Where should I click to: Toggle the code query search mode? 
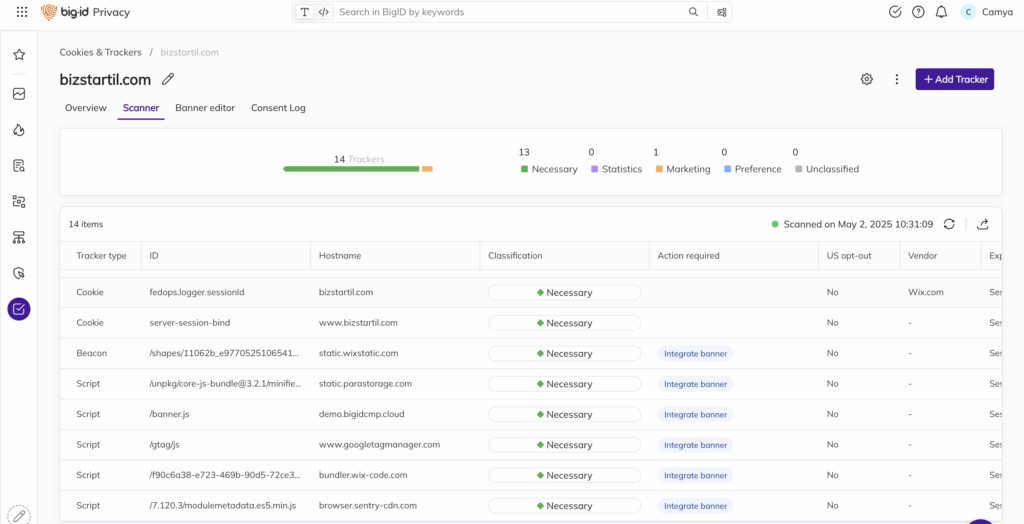323,12
